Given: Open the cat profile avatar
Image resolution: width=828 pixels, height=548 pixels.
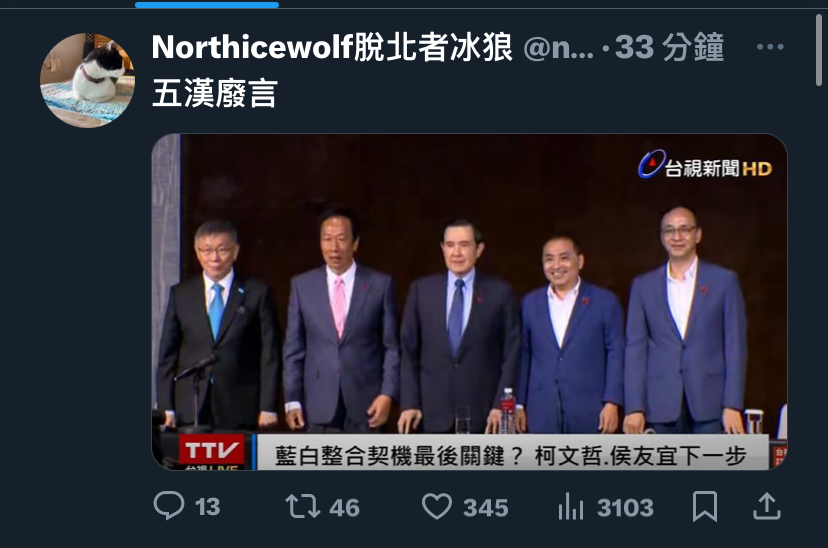Looking at the screenshot, I should 88,80.
